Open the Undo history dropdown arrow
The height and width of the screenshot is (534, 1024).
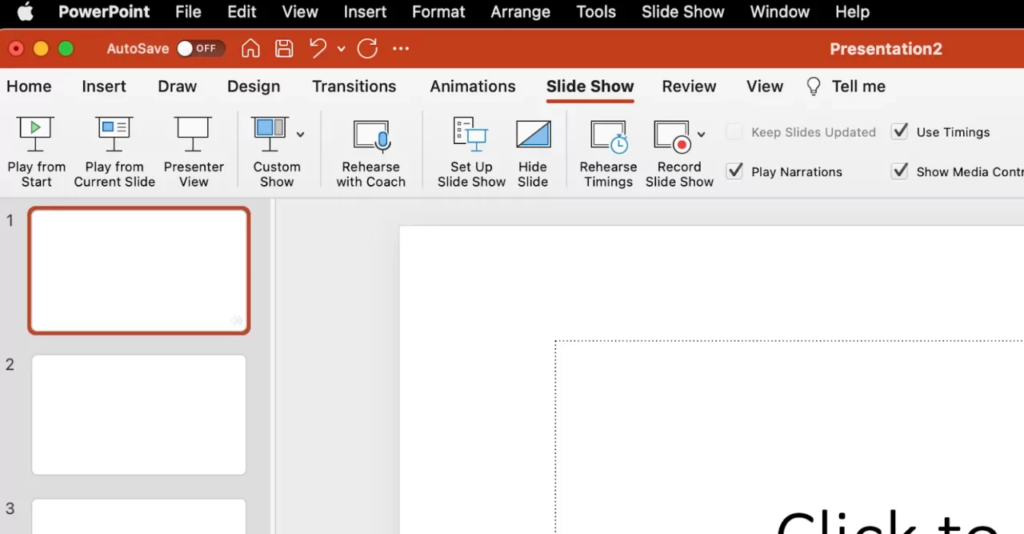pyautogui.click(x=341, y=48)
